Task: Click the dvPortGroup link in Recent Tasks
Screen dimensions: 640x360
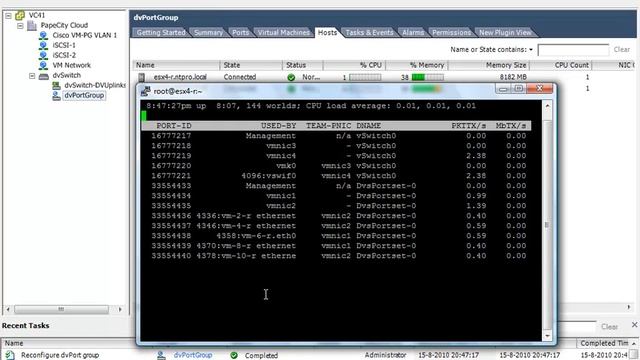Action: (193, 355)
